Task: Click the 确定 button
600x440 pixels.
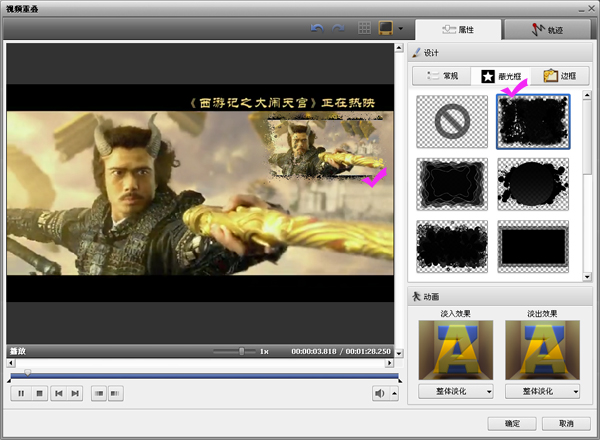Action: click(x=512, y=423)
